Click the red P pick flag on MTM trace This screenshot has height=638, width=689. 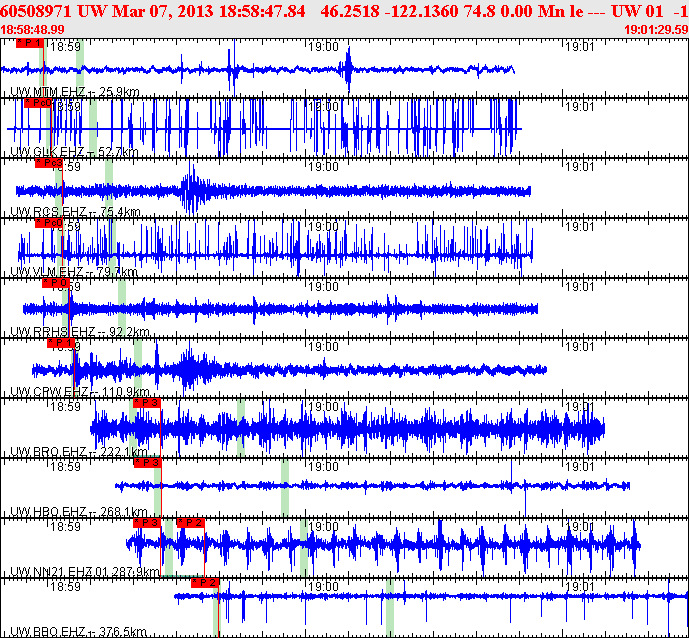[x=30, y=44]
